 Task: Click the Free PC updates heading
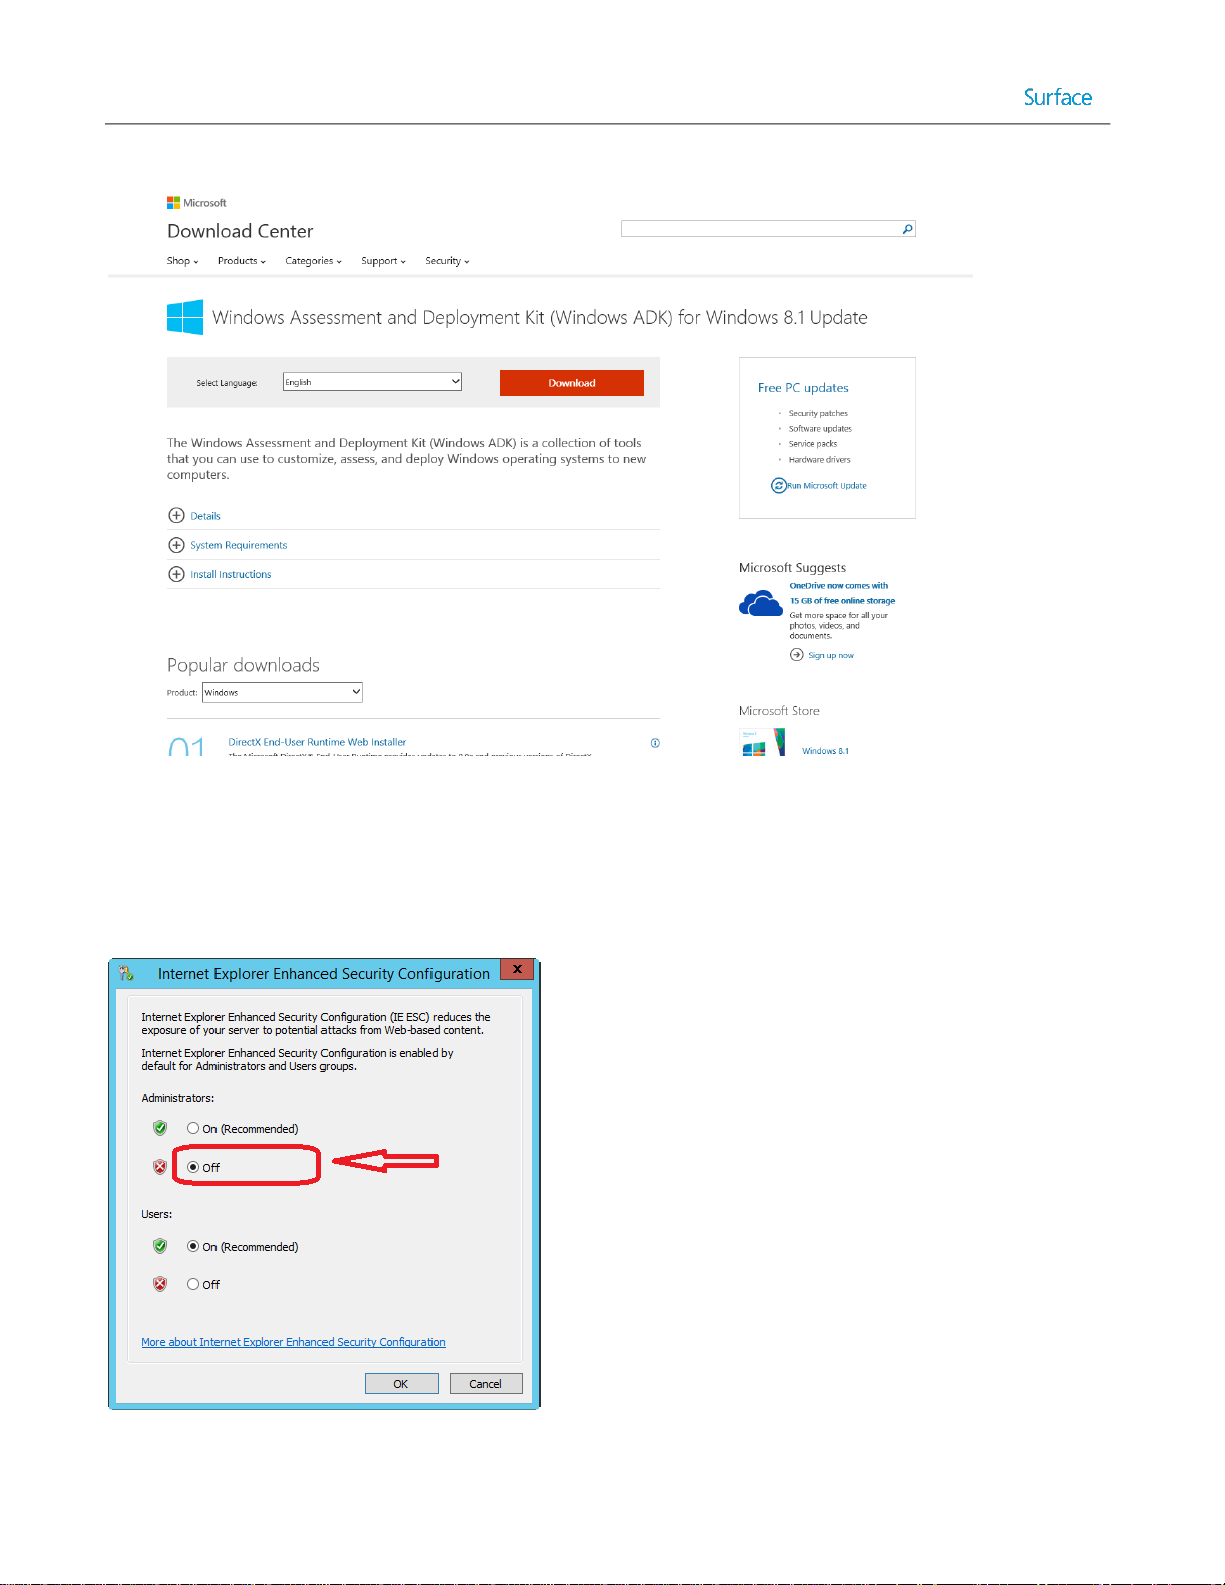point(803,388)
